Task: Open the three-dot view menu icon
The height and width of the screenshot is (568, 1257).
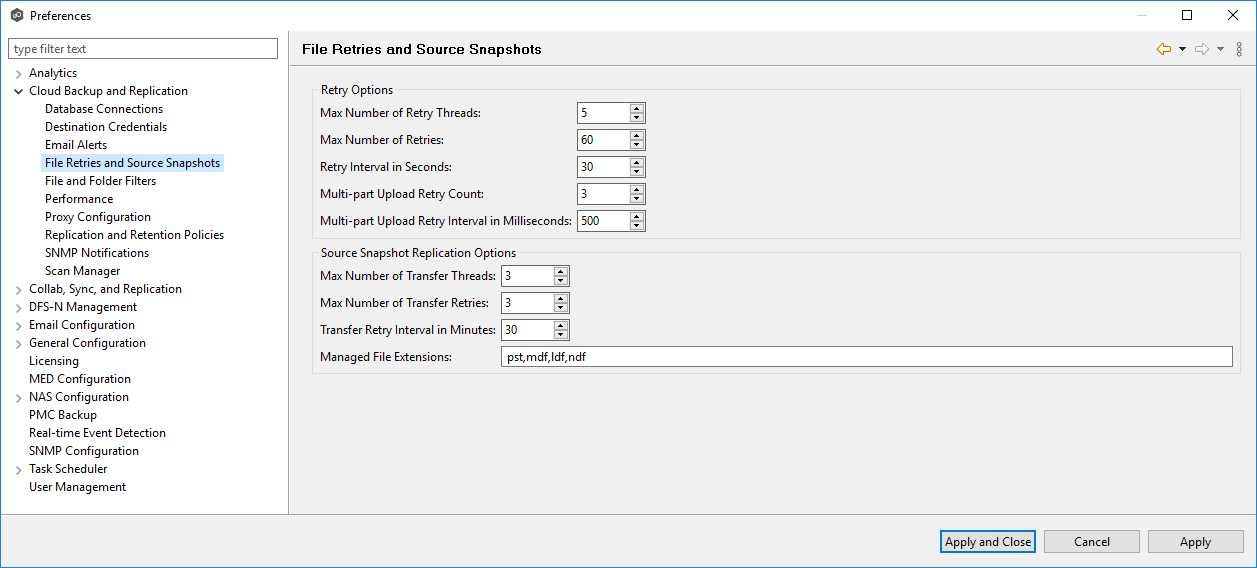Action: pos(1239,49)
